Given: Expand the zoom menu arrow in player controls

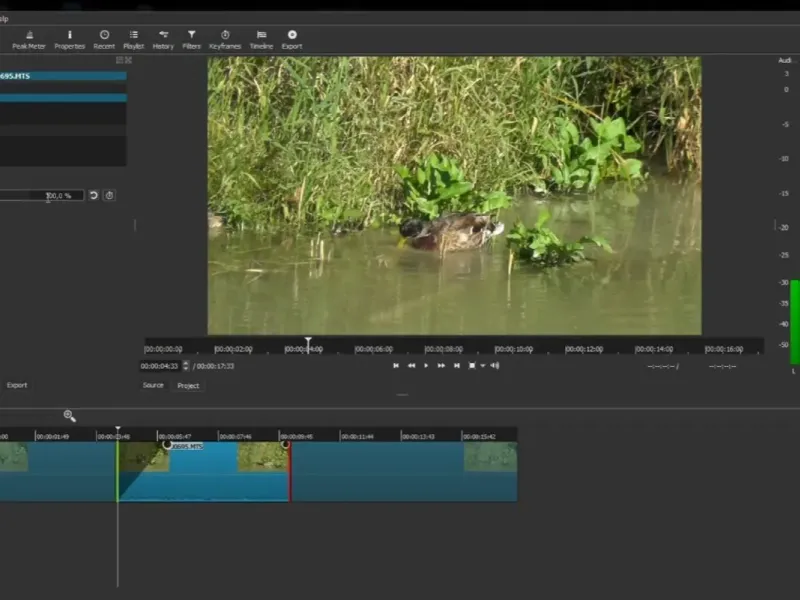Looking at the screenshot, I should pos(482,366).
